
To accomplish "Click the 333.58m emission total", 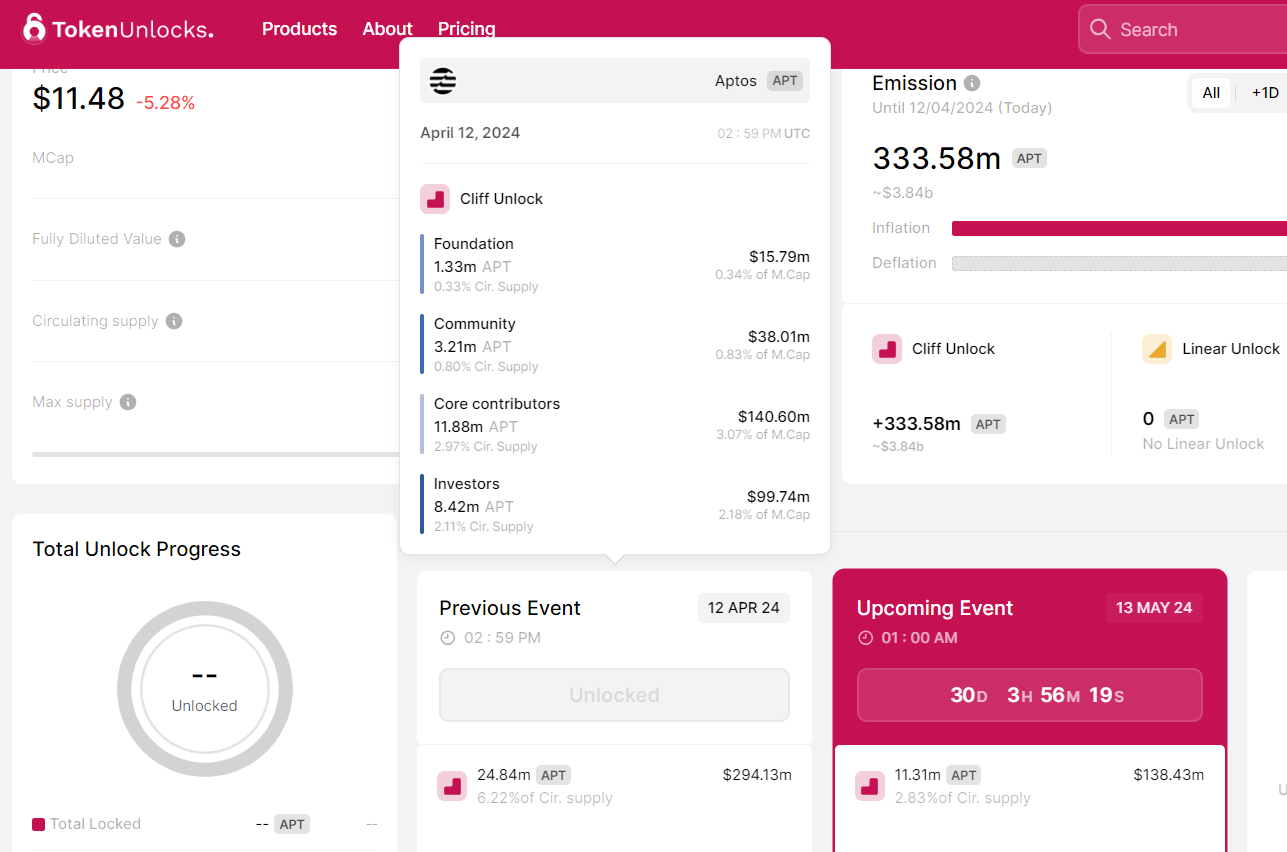I will click(937, 158).
